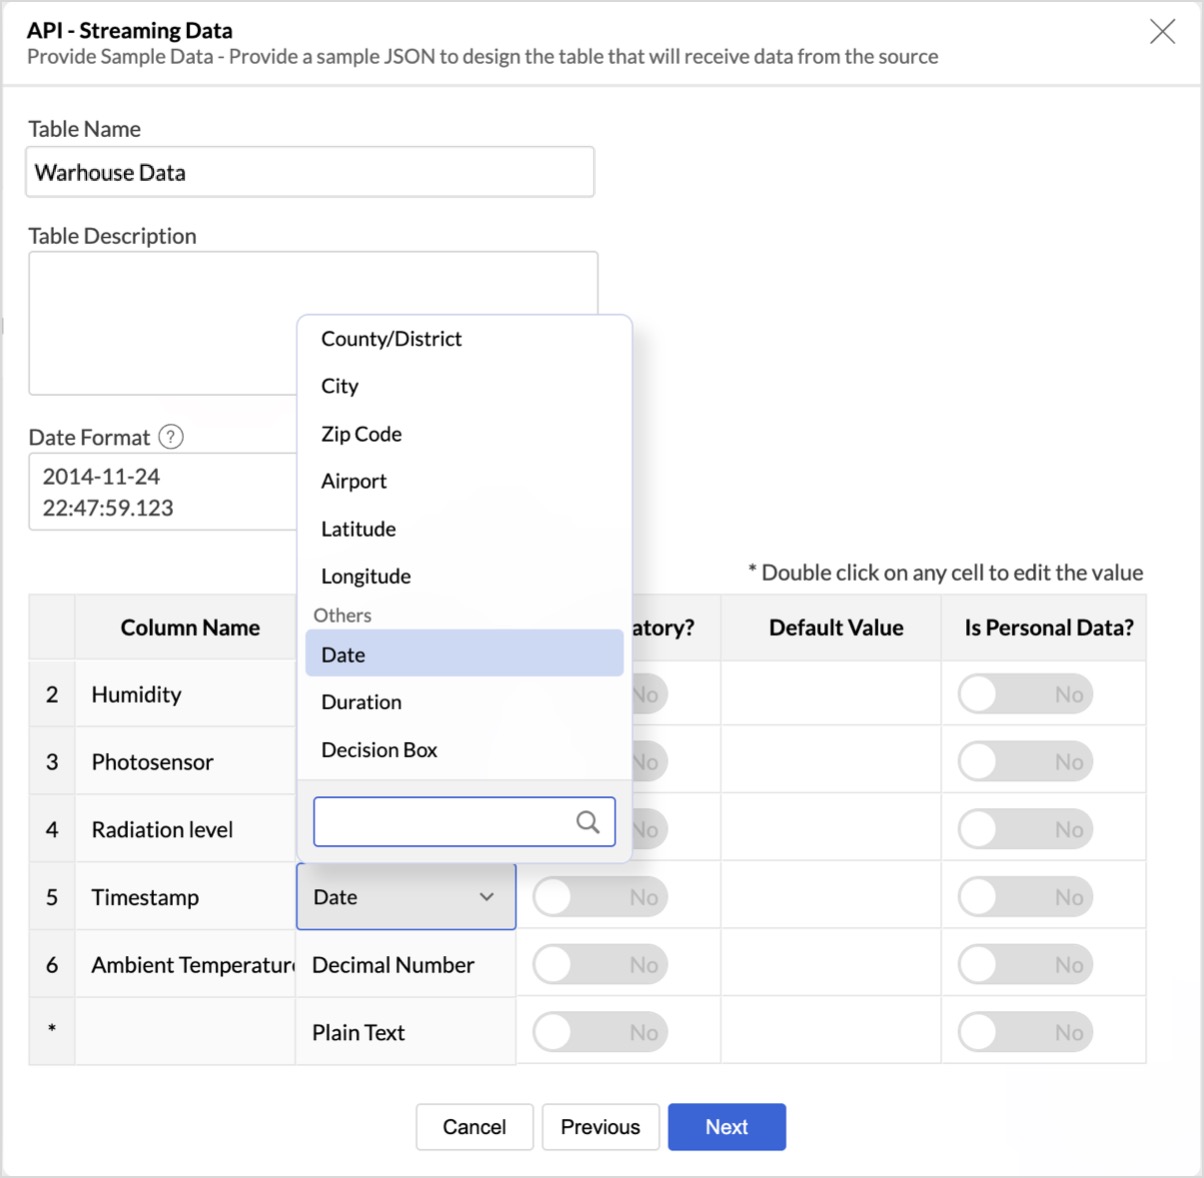Image resolution: width=1204 pixels, height=1178 pixels.
Task: Select Airport option in dropdown list
Action: tap(354, 481)
